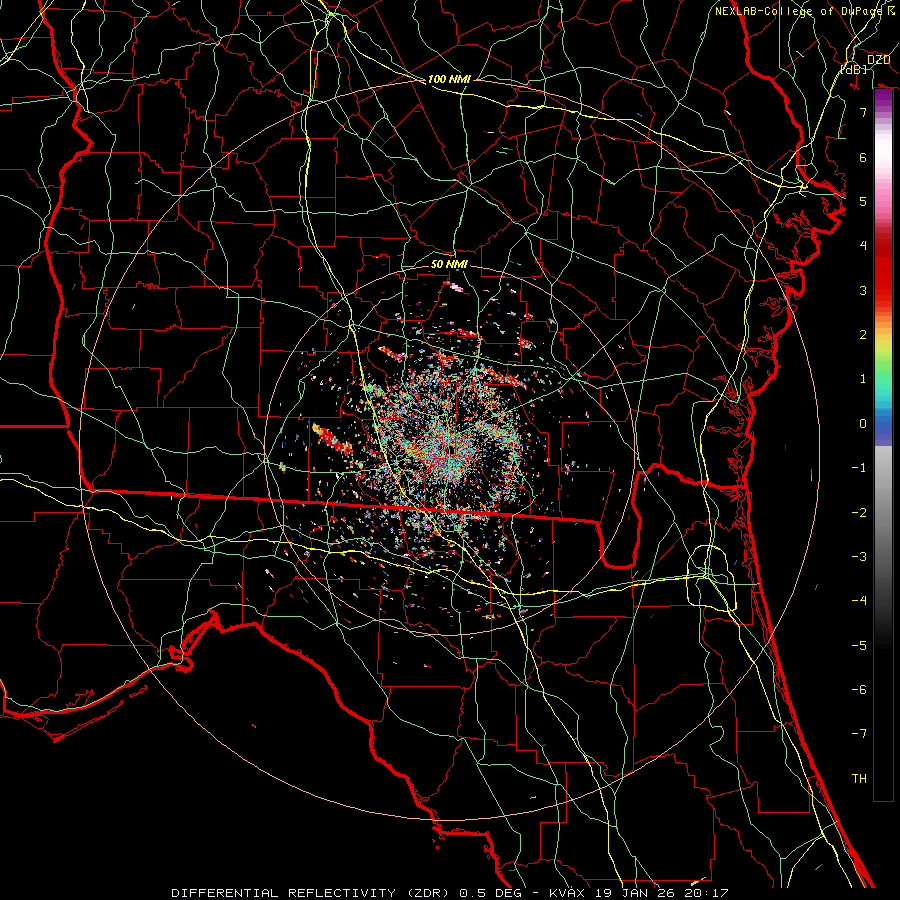Image resolution: width=900 pixels, height=900 pixels.
Task: Click the 4 value on the color scale
Action: coord(863,246)
